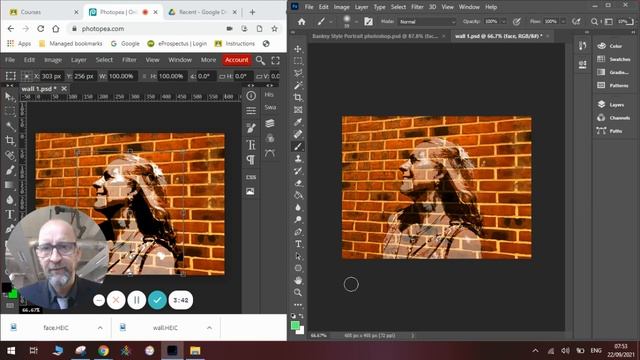640x360 pixels.
Task: Open Managed bookmarks folder
Action: pyautogui.click(x=70, y=44)
